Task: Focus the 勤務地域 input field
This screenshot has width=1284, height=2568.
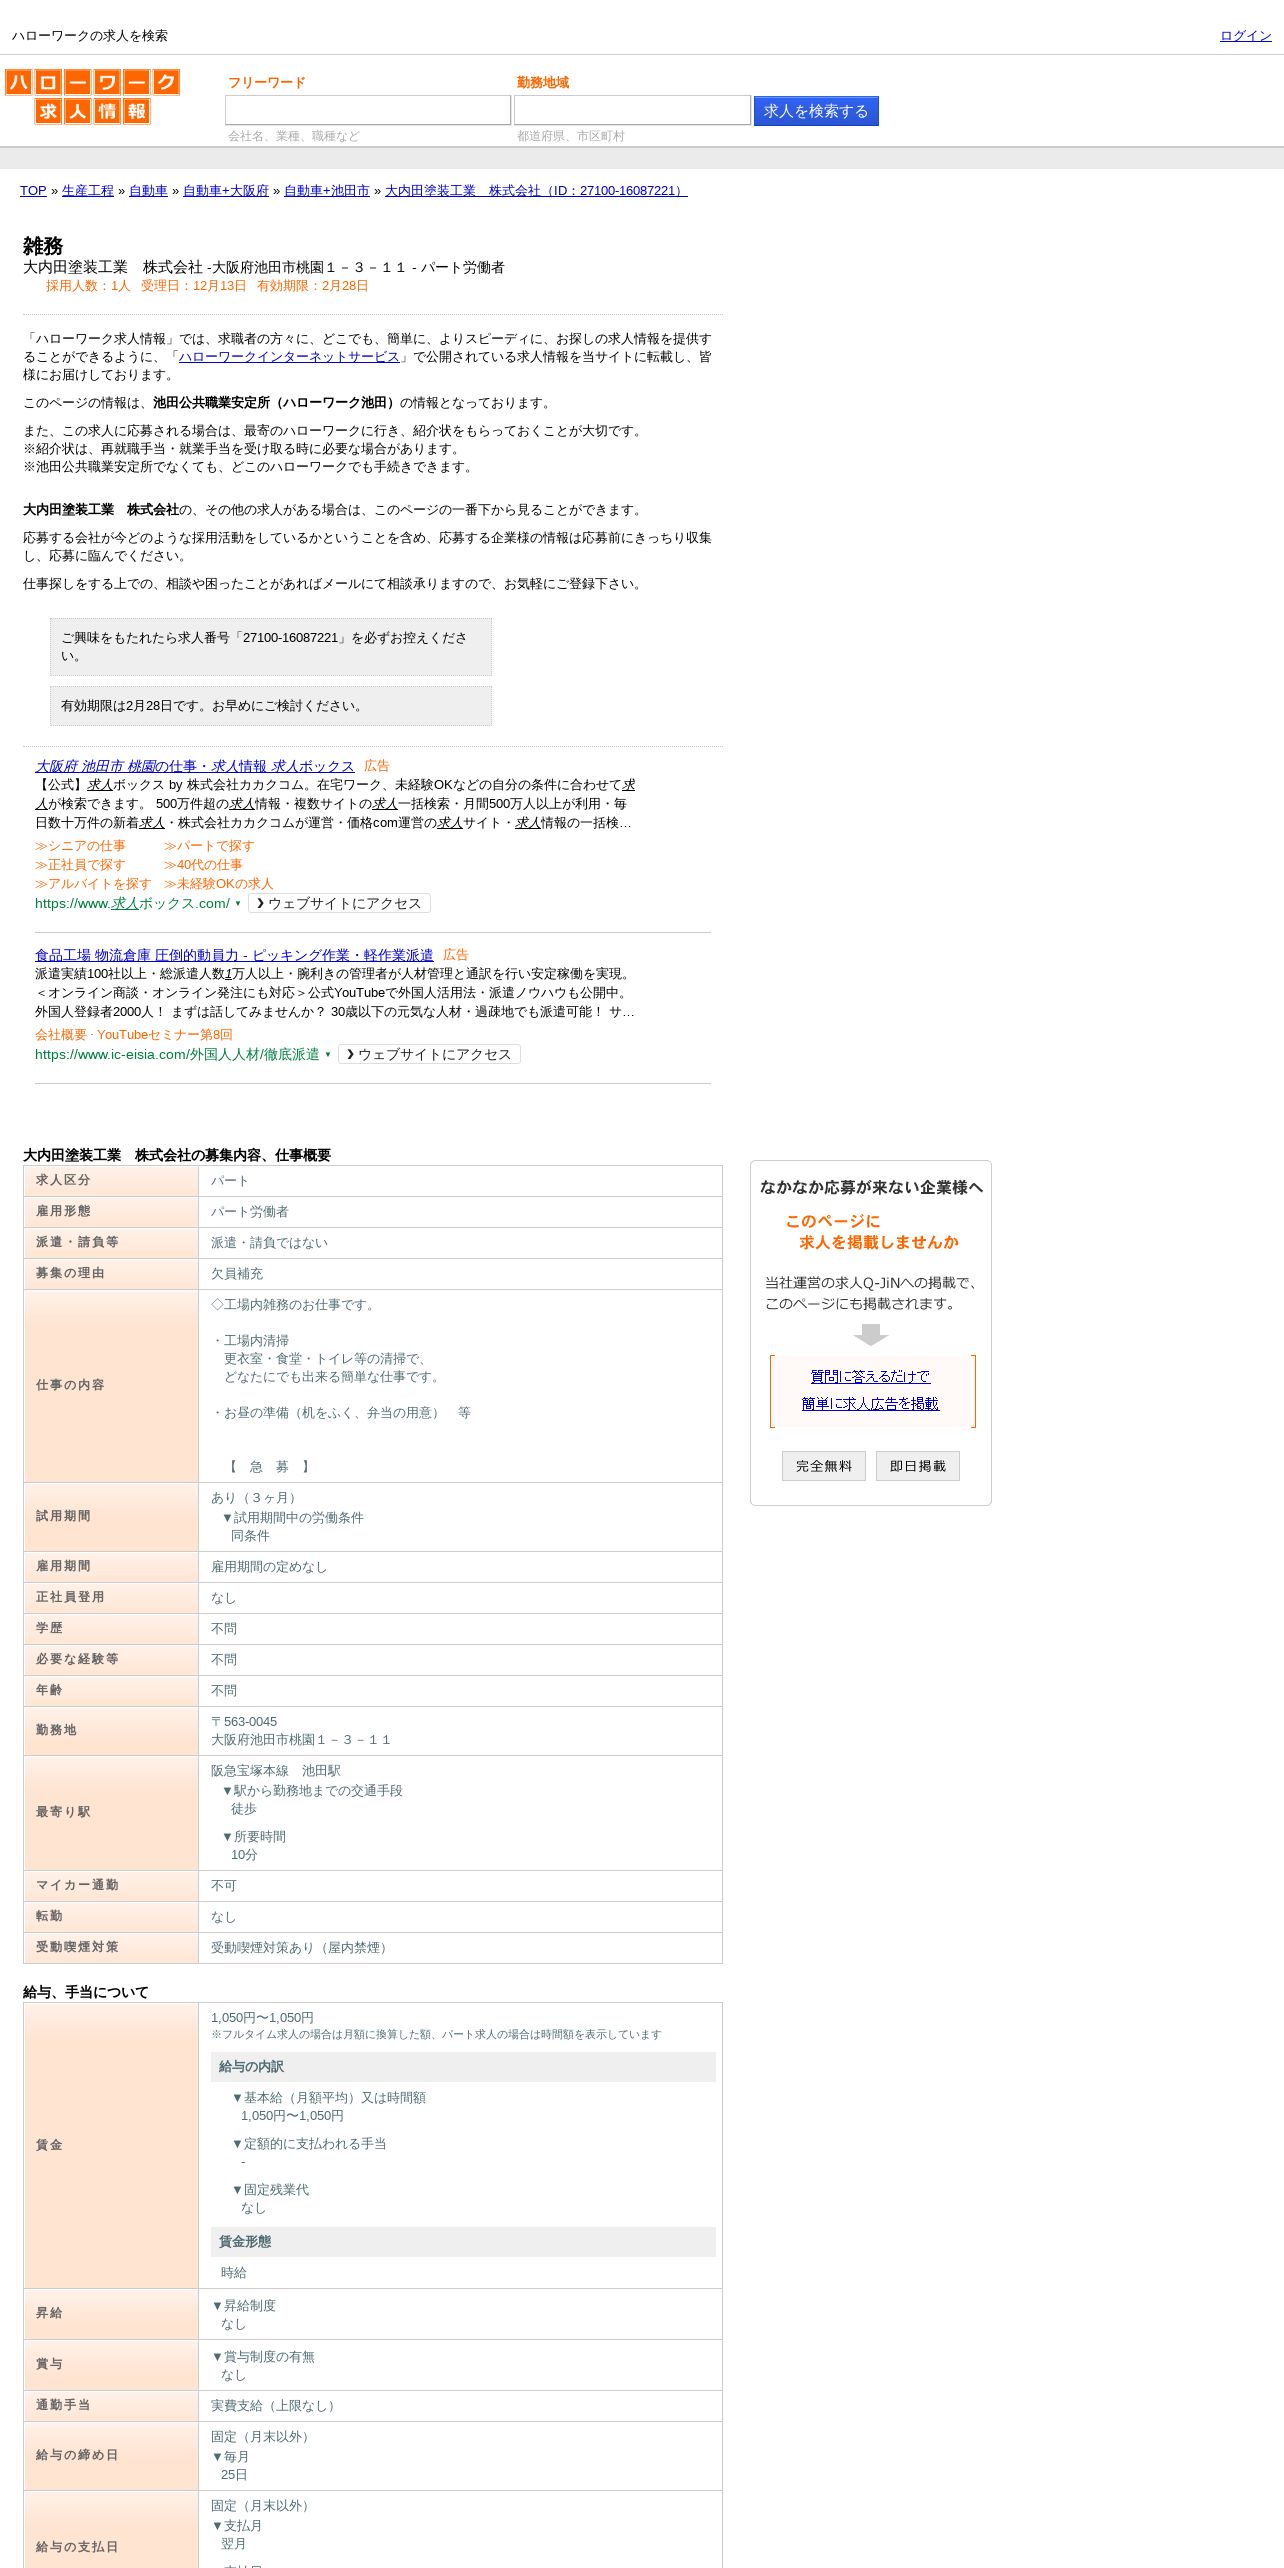Action: click(x=632, y=110)
